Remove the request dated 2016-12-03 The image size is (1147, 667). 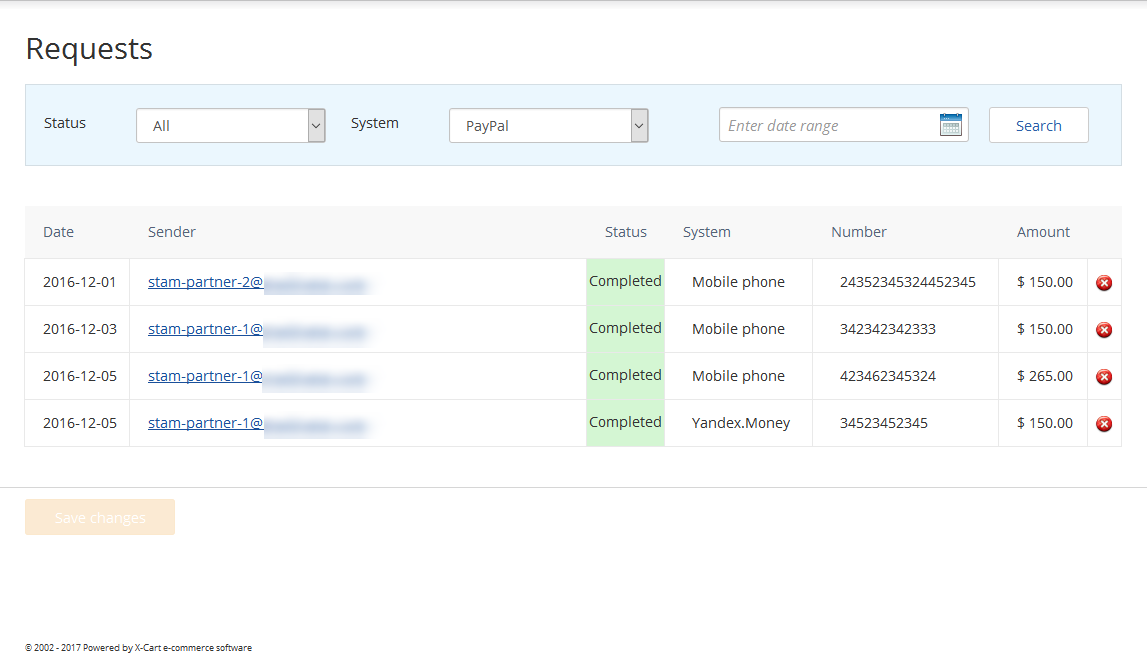1104,330
